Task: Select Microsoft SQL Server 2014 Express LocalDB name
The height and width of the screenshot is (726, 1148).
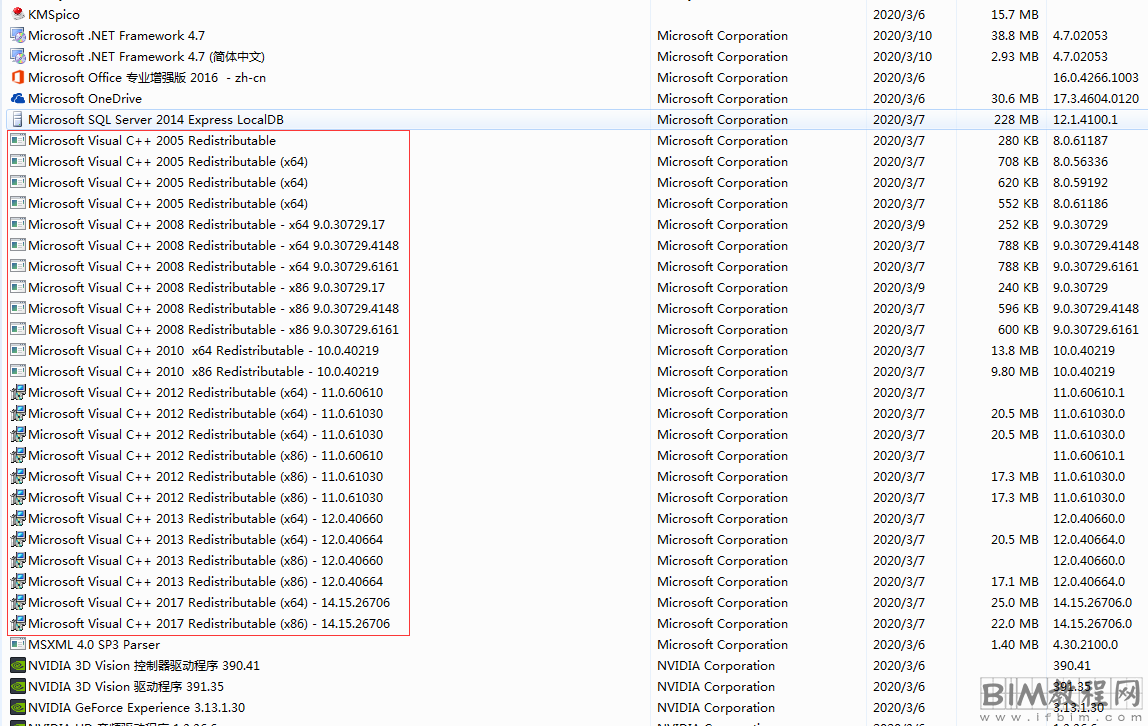Action: [x=156, y=120]
